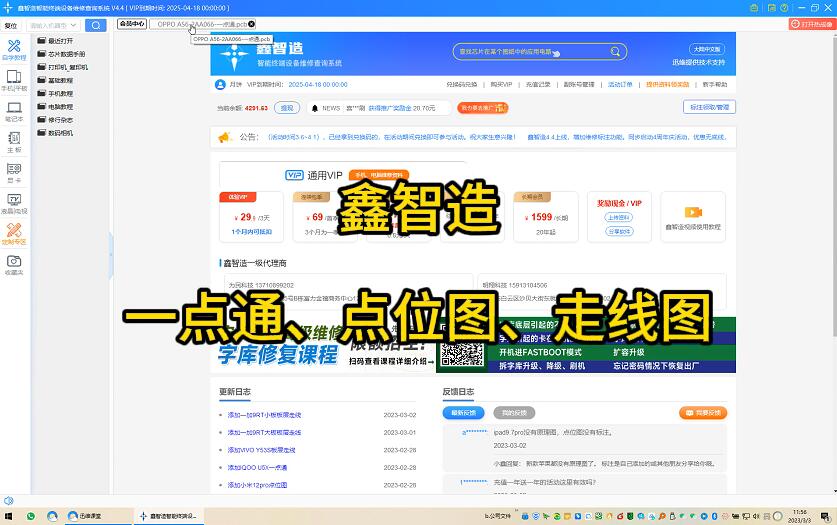Expand the 手机教程 folder
The image size is (837, 525).
click(60, 93)
